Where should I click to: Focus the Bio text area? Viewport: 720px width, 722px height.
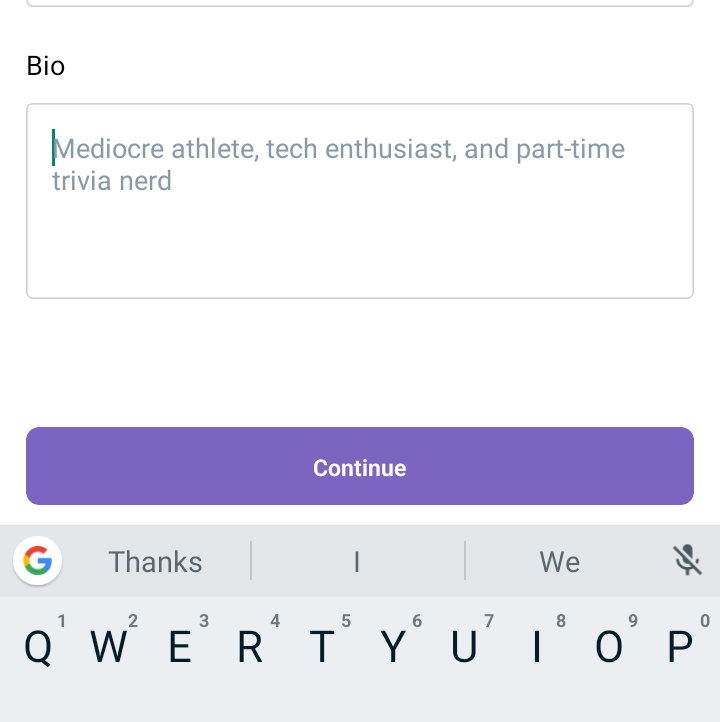click(360, 201)
